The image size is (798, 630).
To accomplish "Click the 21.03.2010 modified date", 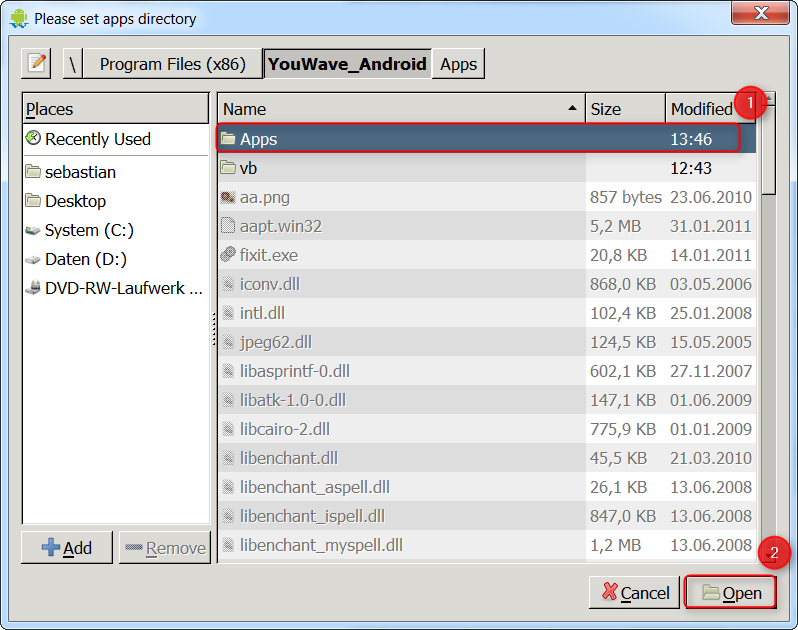I will (710, 458).
